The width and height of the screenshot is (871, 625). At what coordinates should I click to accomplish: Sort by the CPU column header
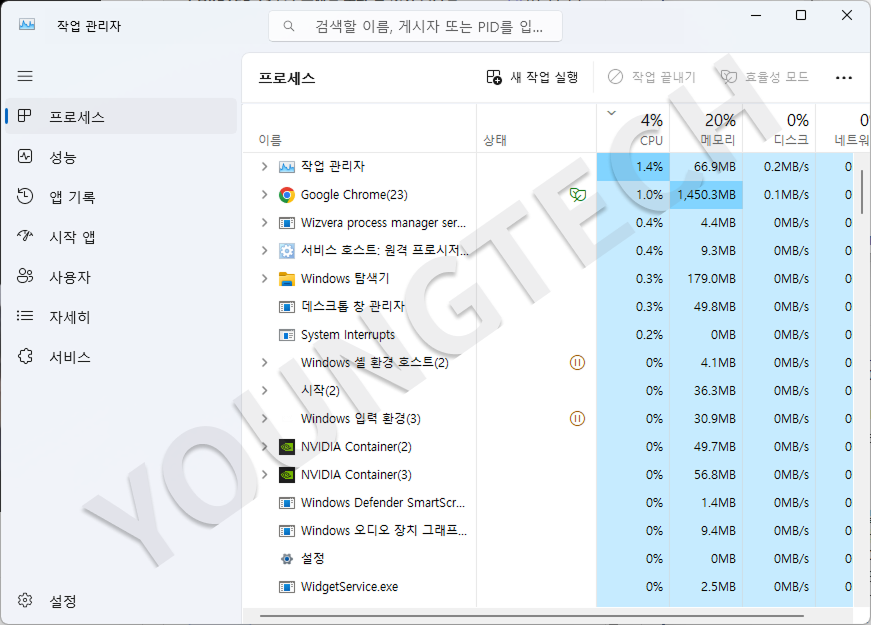tap(633, 128)
